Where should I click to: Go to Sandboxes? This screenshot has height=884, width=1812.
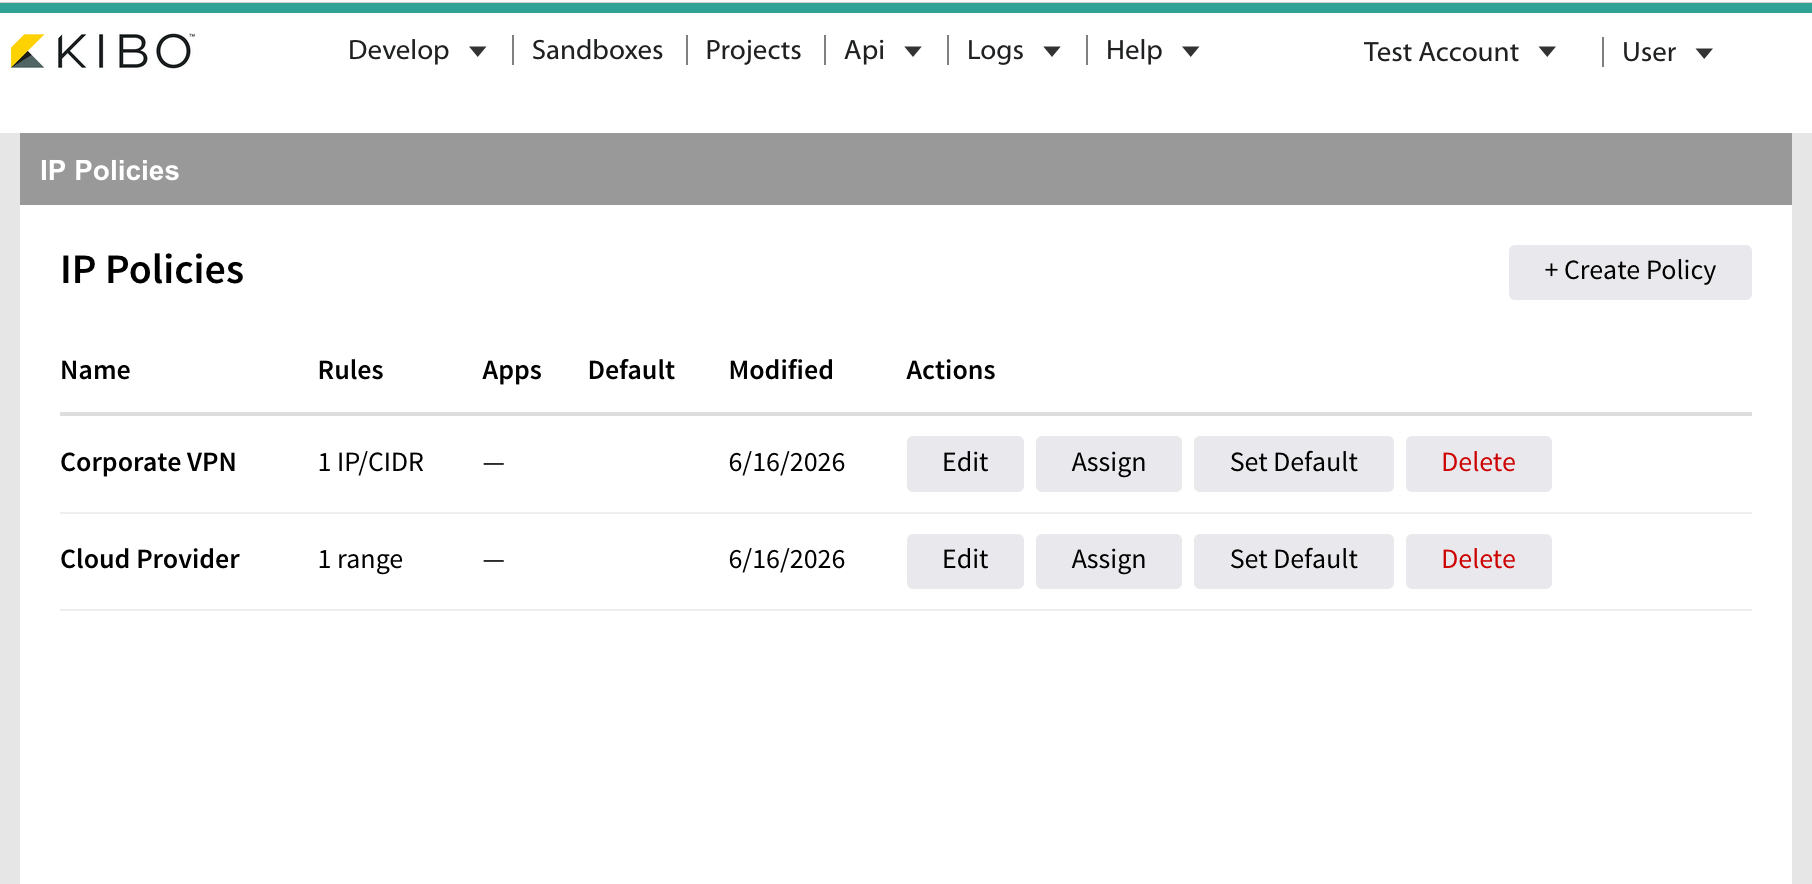point(597,50)
